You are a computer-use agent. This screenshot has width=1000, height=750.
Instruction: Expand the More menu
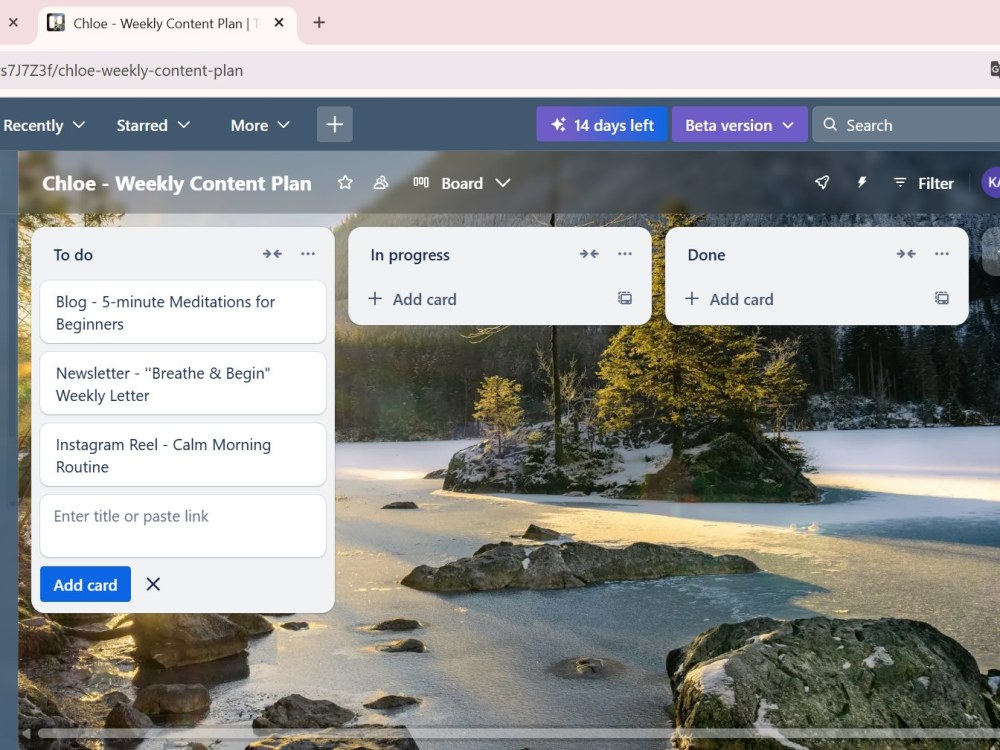260,125
